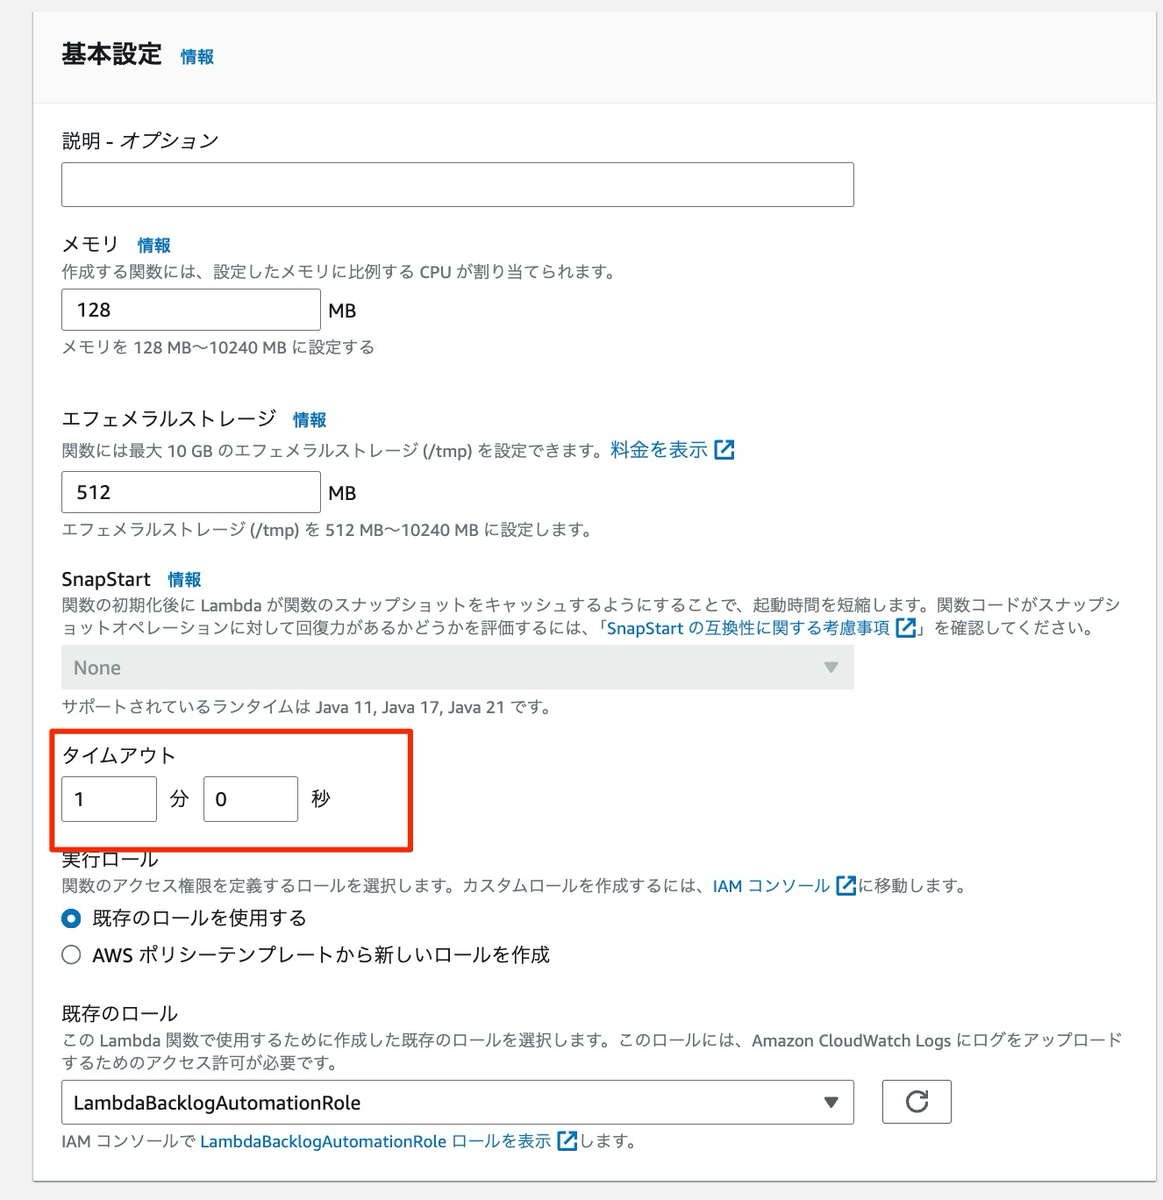Select AWS ポリシーテンプレートから新しいロールを作成 radio
Image resolution: width=1163 pixels, height=1200 pixels.
coord(71,955)
